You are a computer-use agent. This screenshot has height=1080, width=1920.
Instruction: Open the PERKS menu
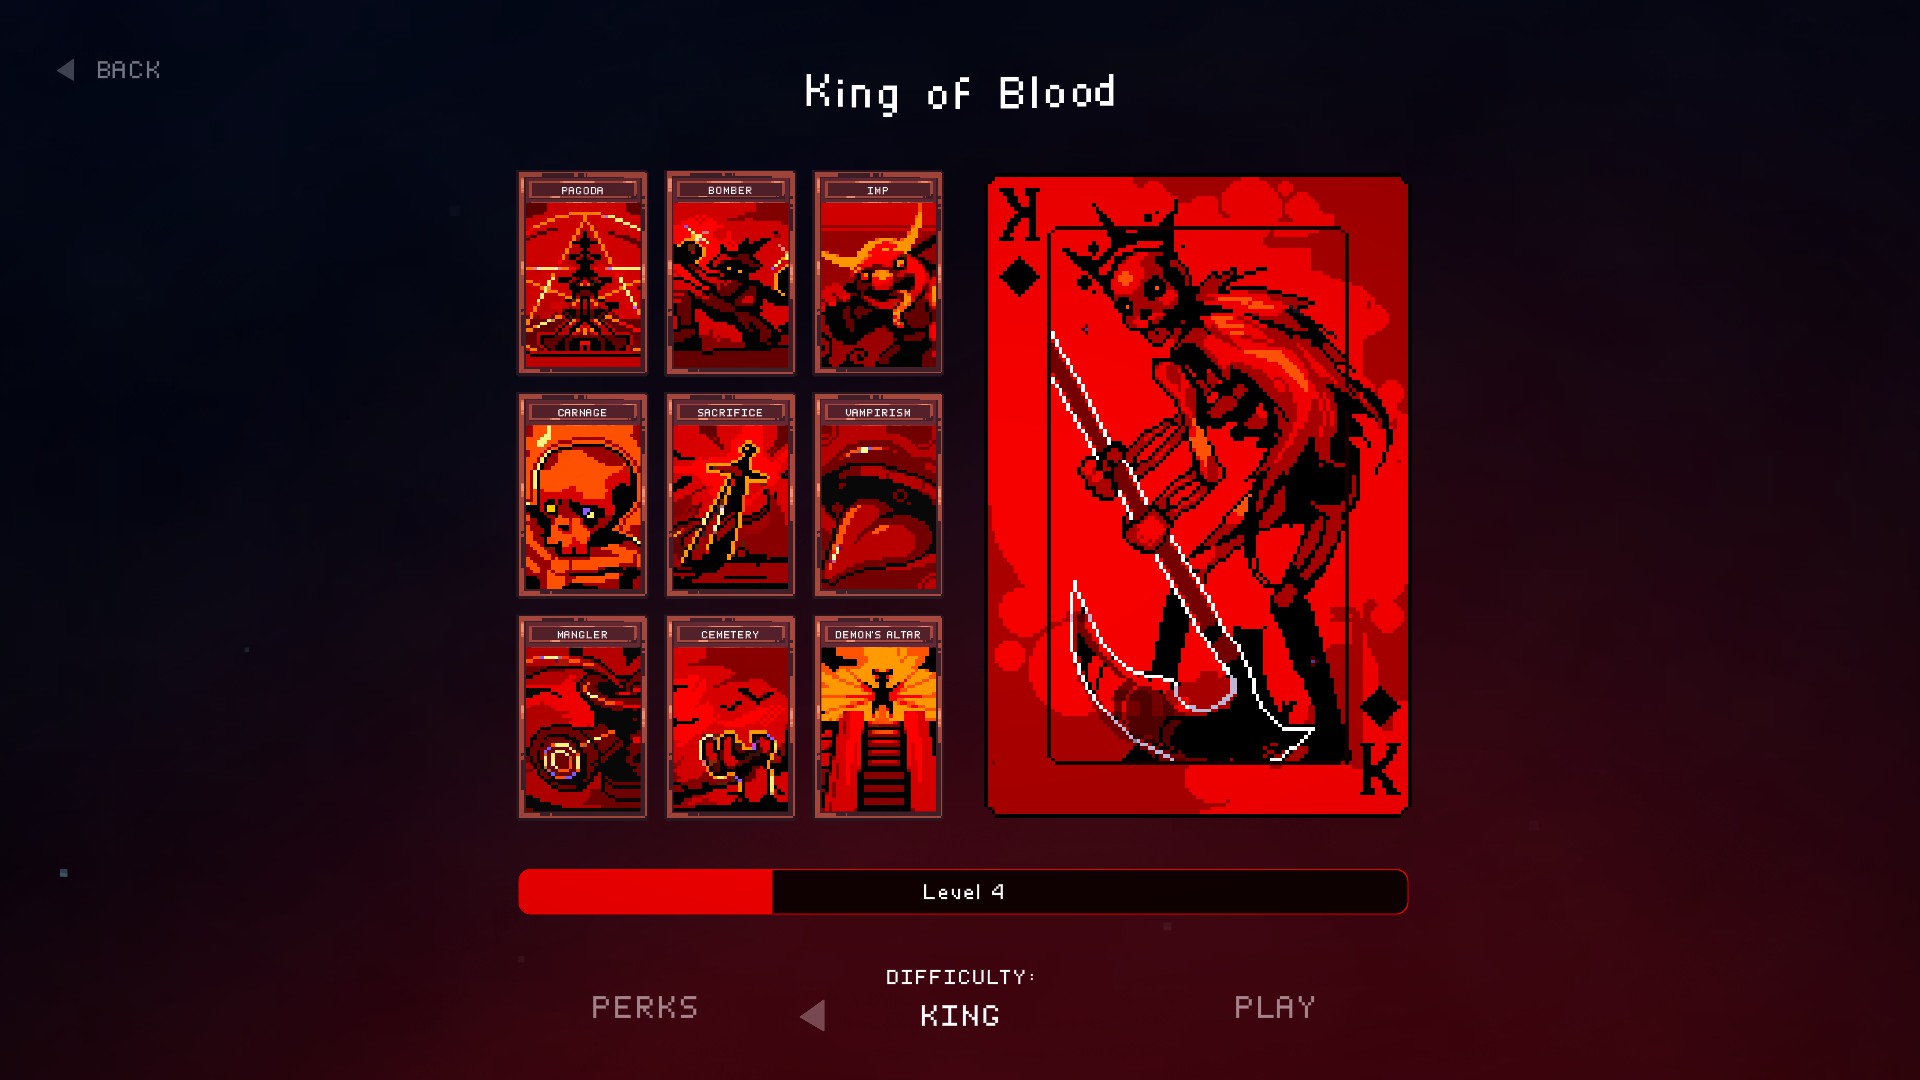pyautogui.click(x=645, y=1007)
